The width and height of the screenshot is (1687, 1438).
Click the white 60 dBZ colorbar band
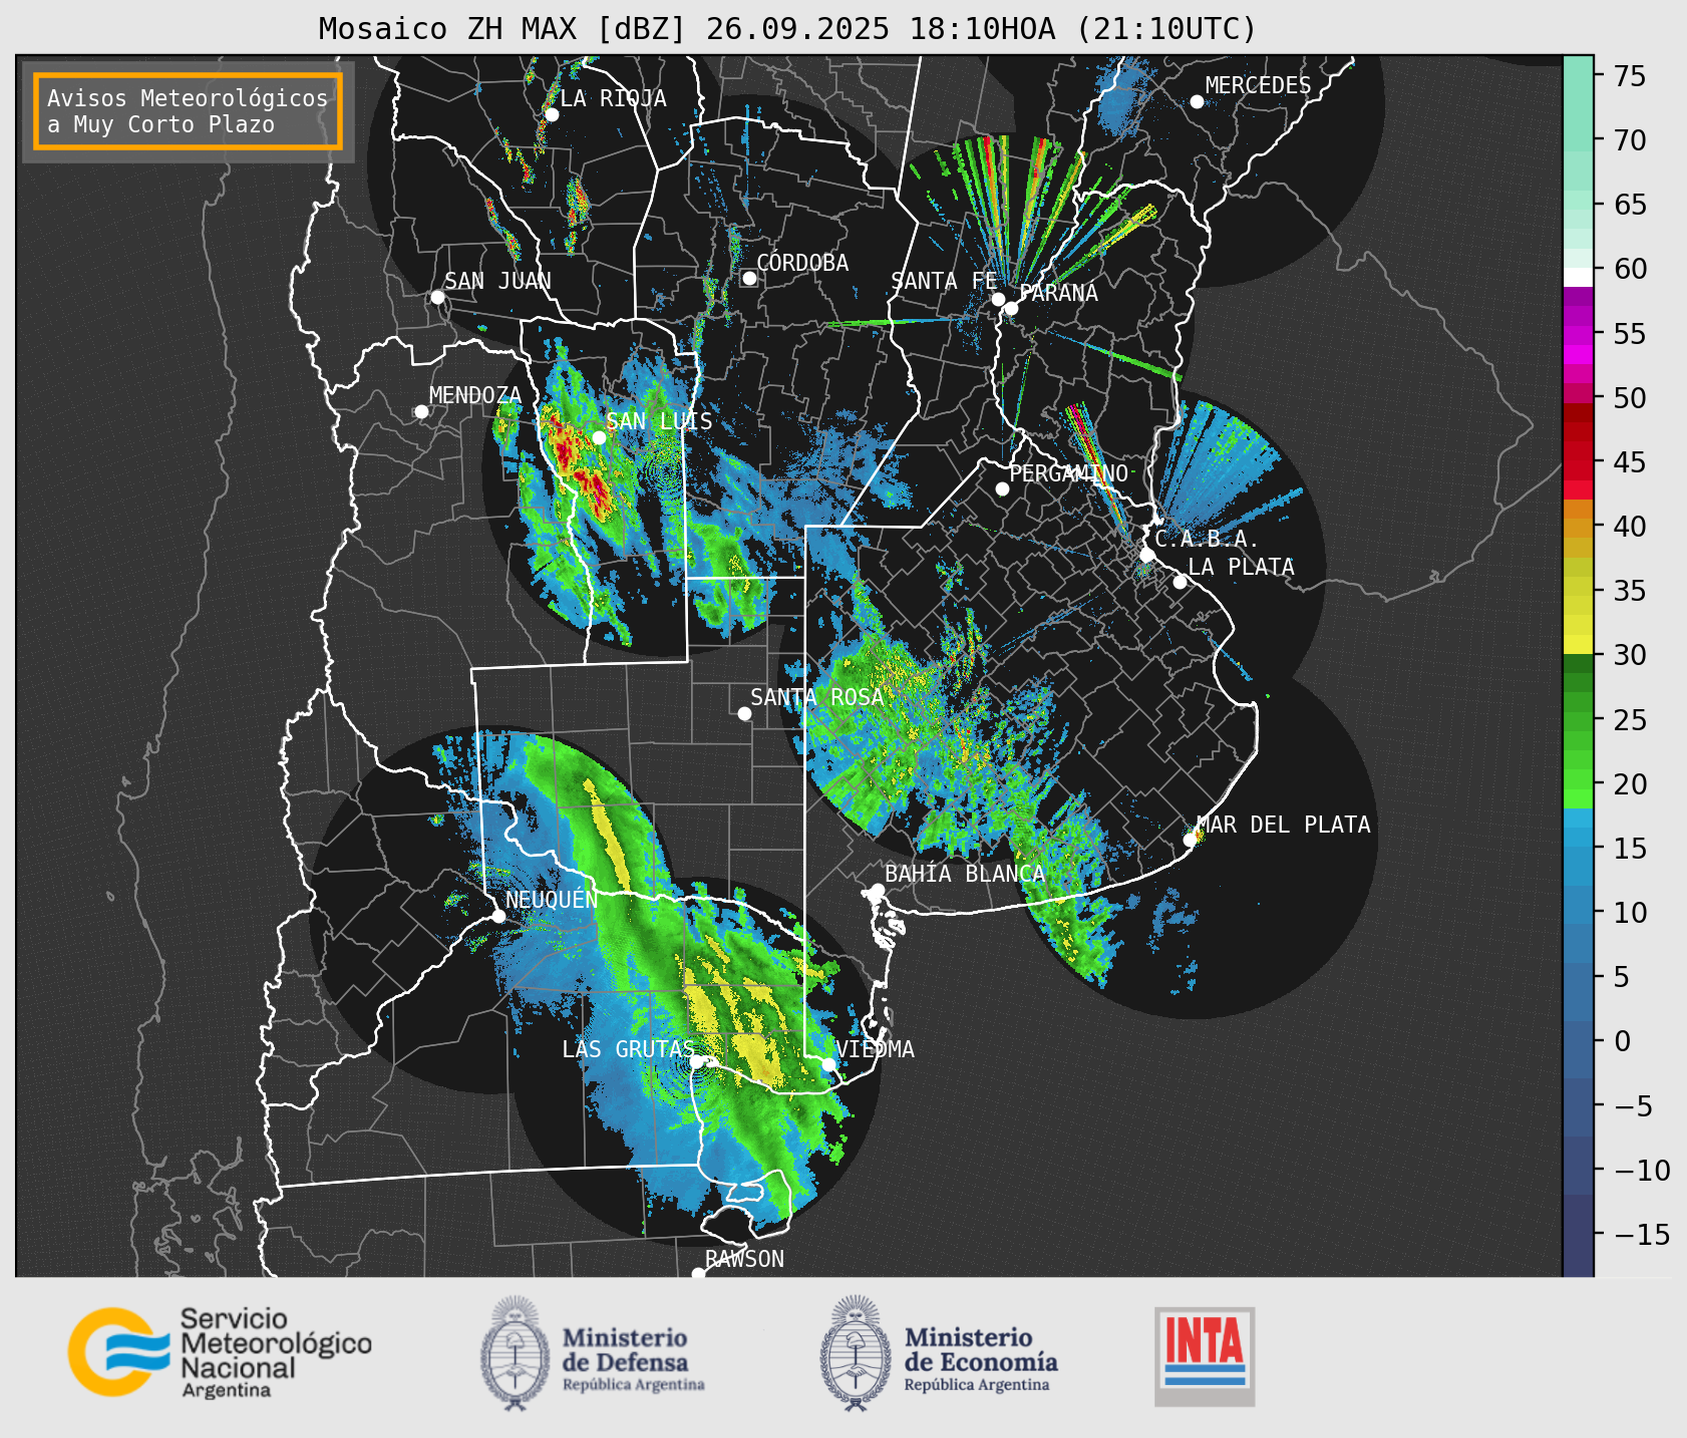(1578, 277)
